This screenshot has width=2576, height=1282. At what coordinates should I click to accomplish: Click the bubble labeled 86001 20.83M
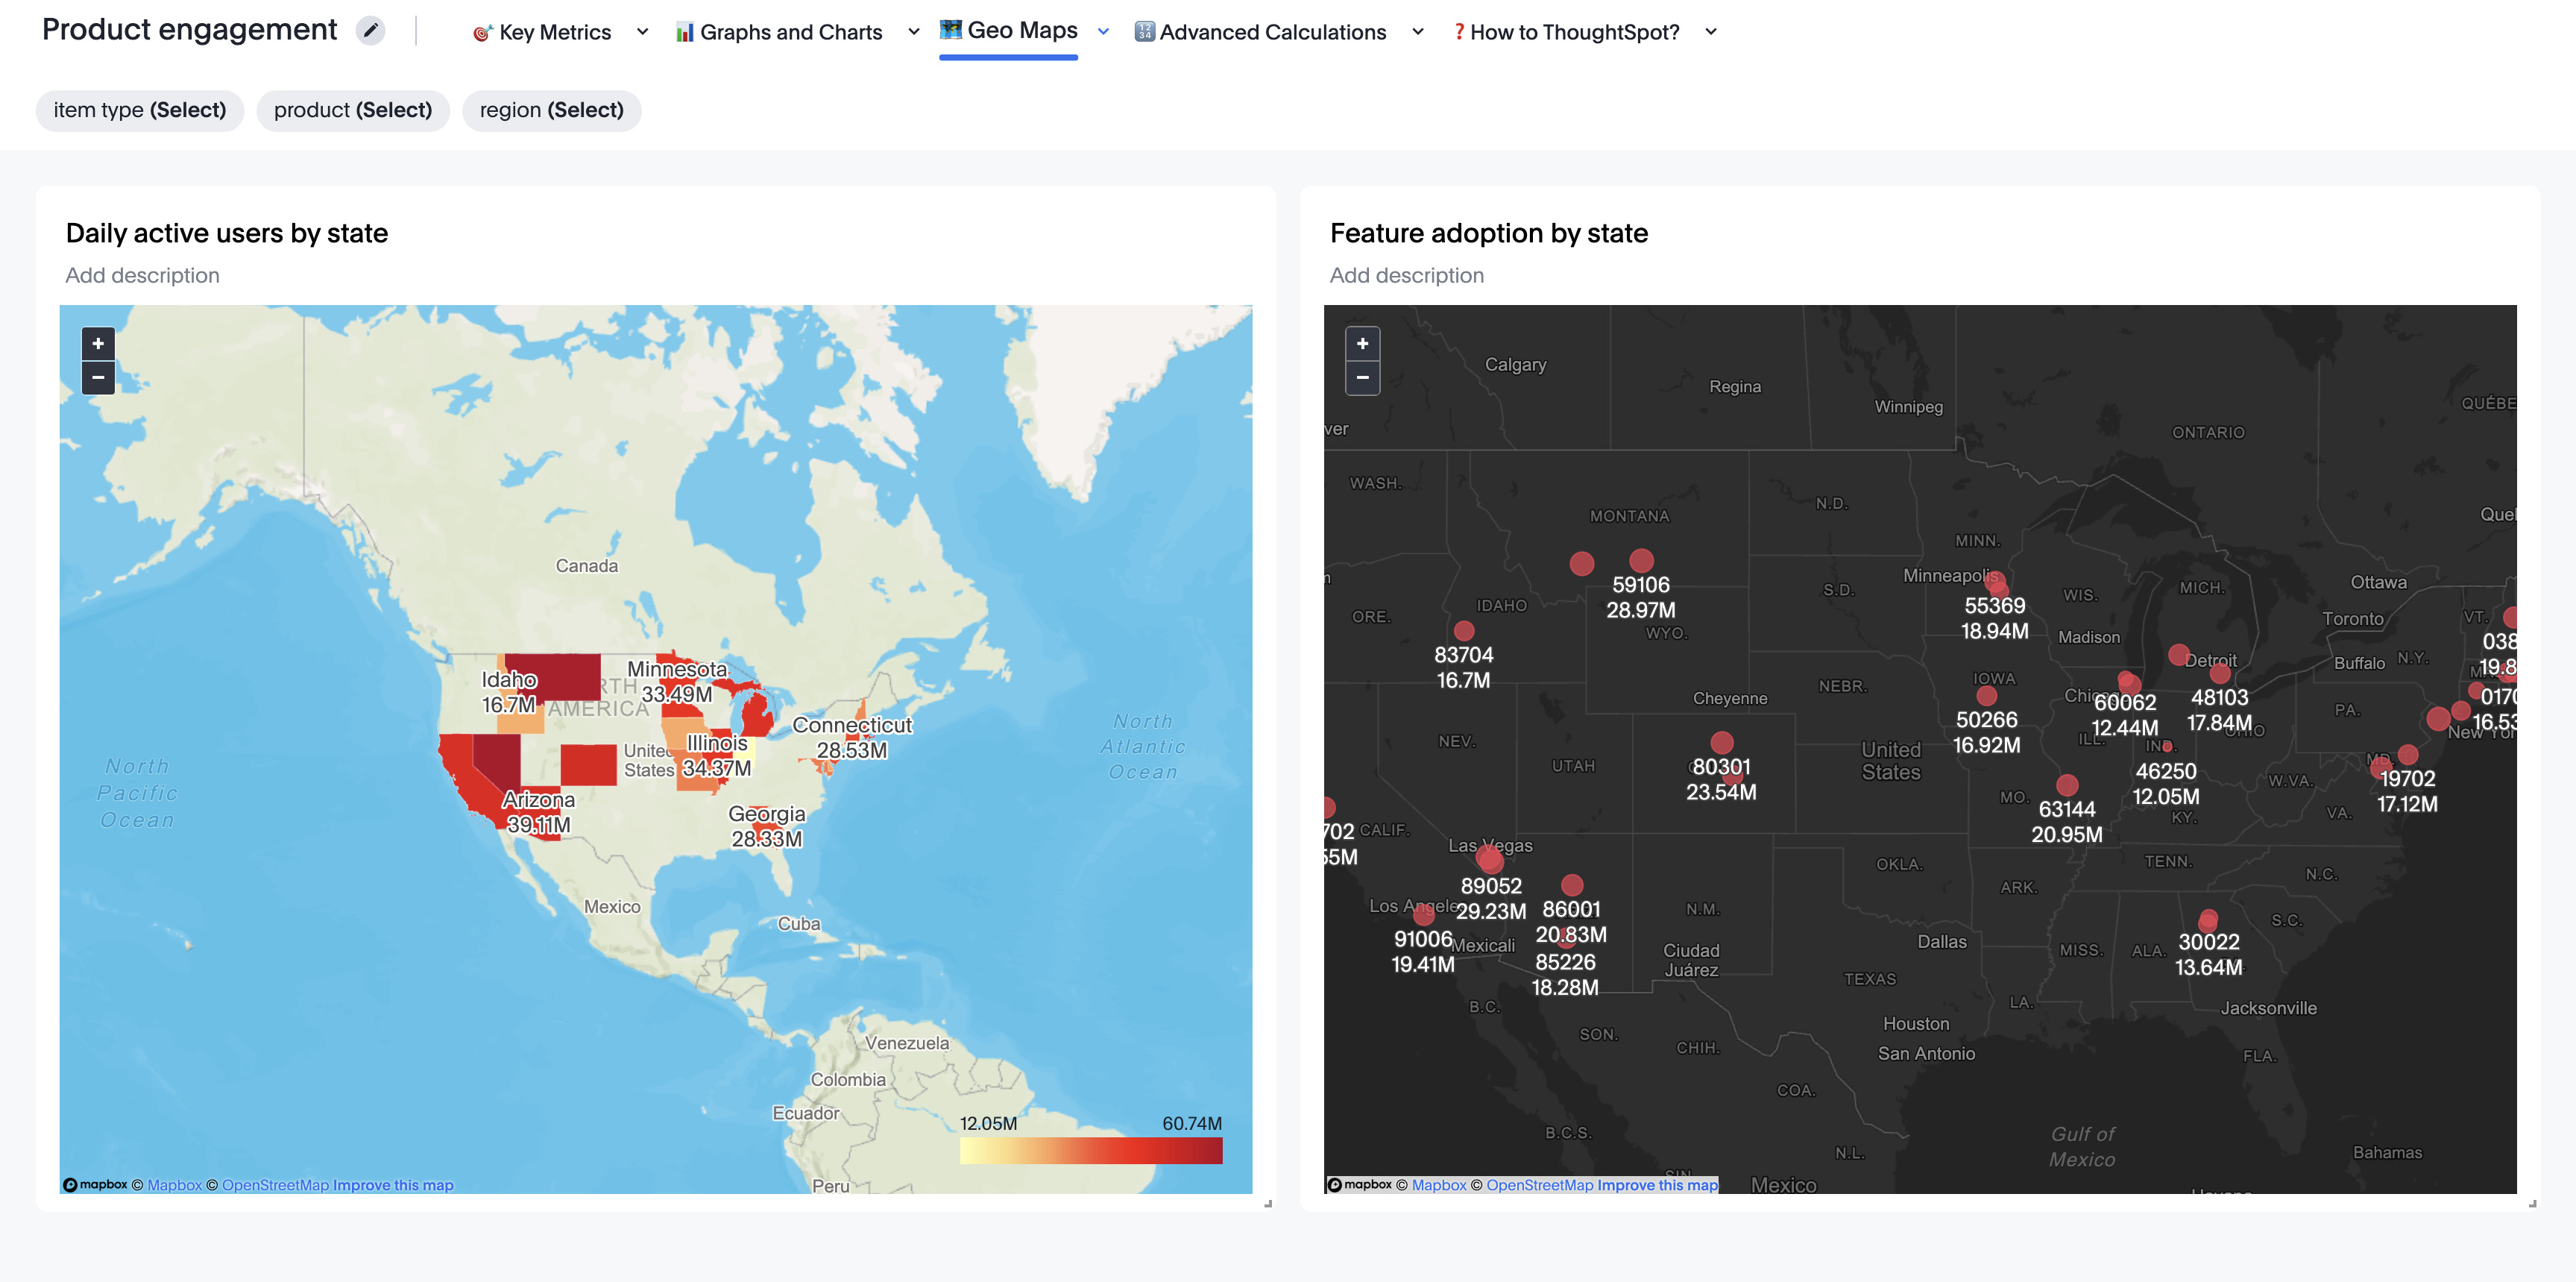[x=1572, y=885]
